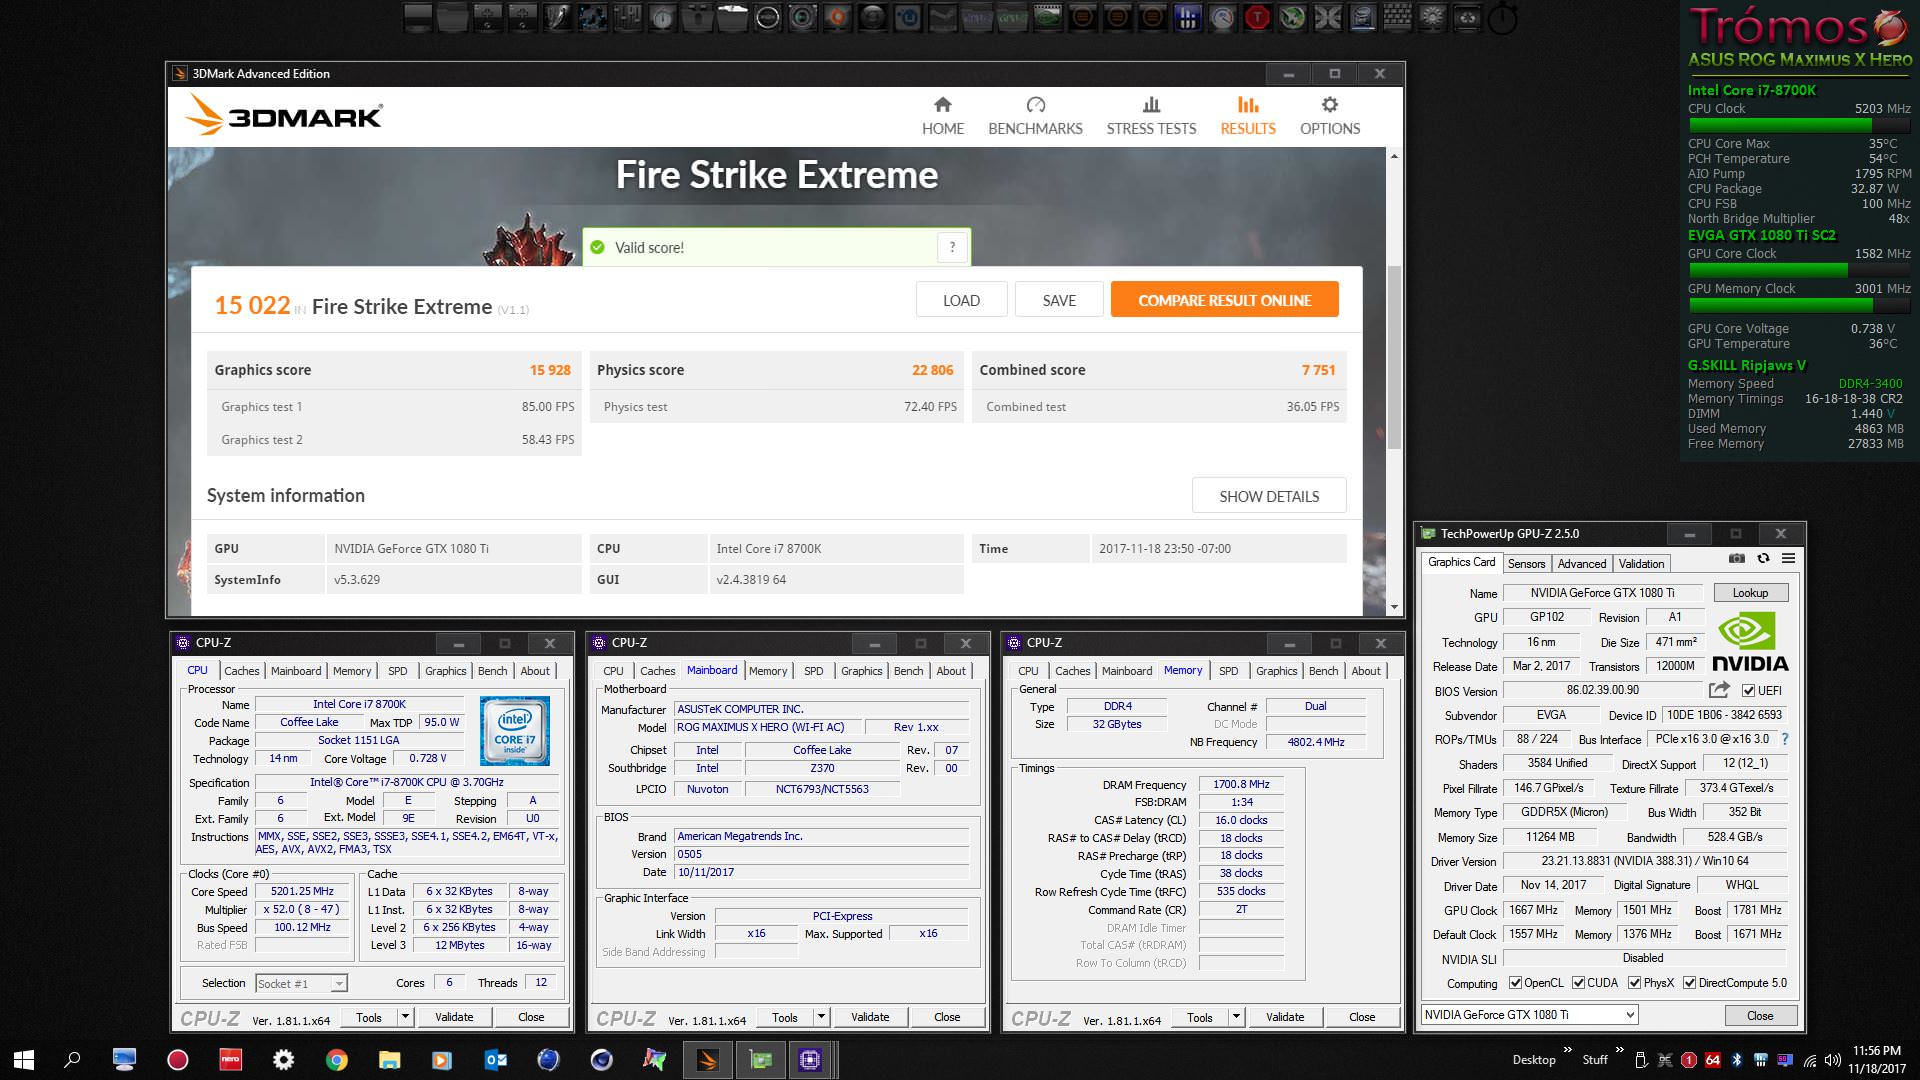Click the 3DMARK logo
This screenshot has width=1920, height=1080.
click(284, 115)
